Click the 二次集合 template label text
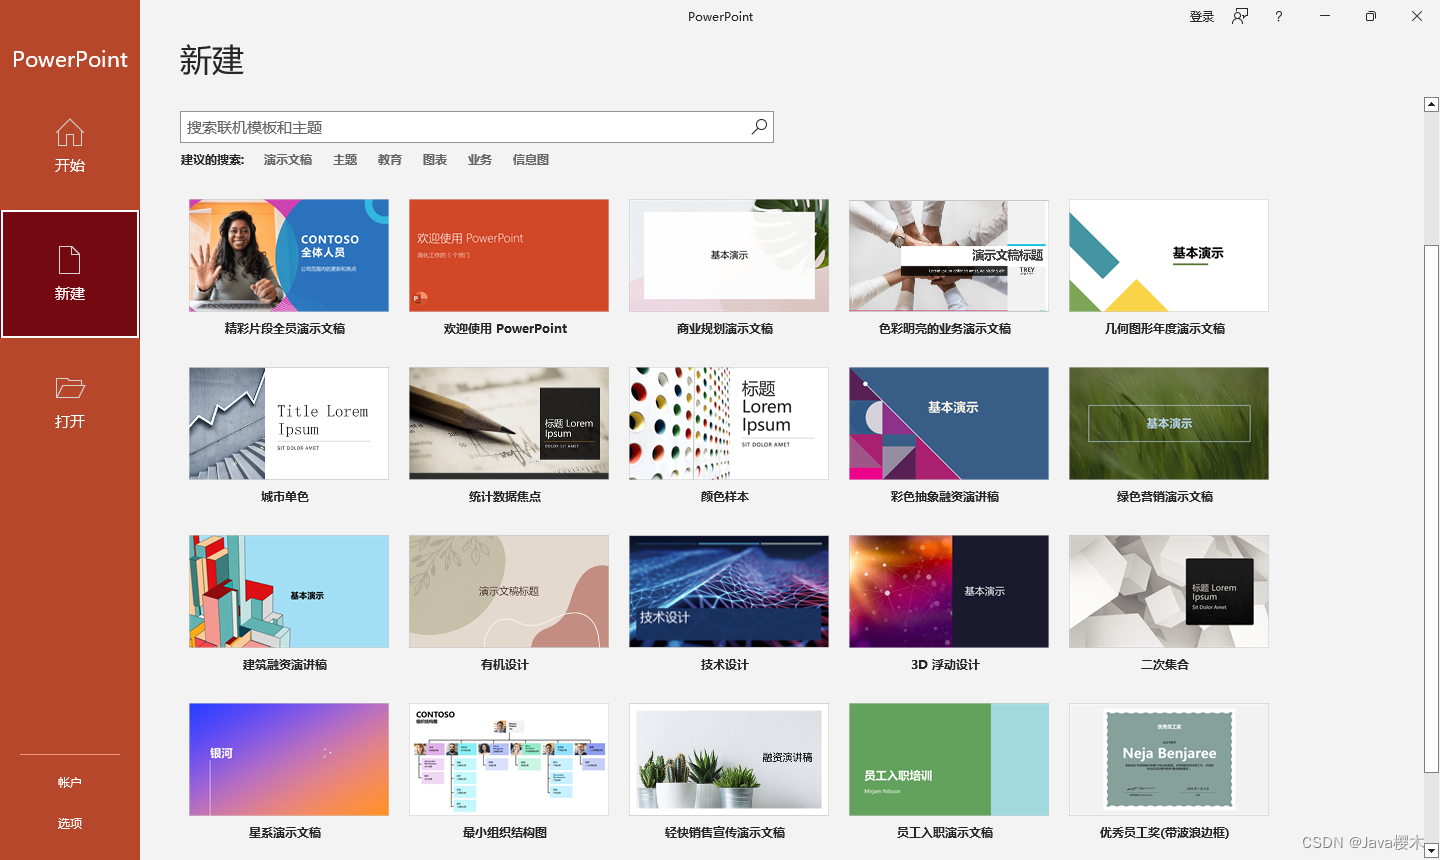The height and width of the screenshot is (860, 1440). tap(1165, 665)
